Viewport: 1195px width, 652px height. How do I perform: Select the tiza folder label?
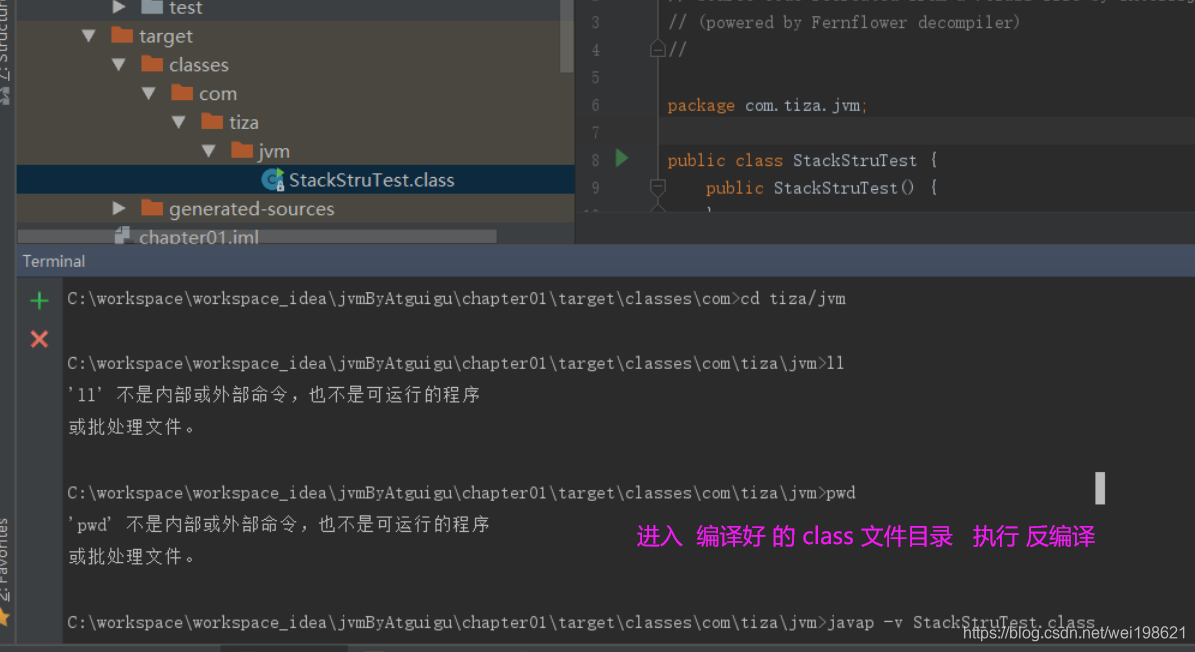244,122
